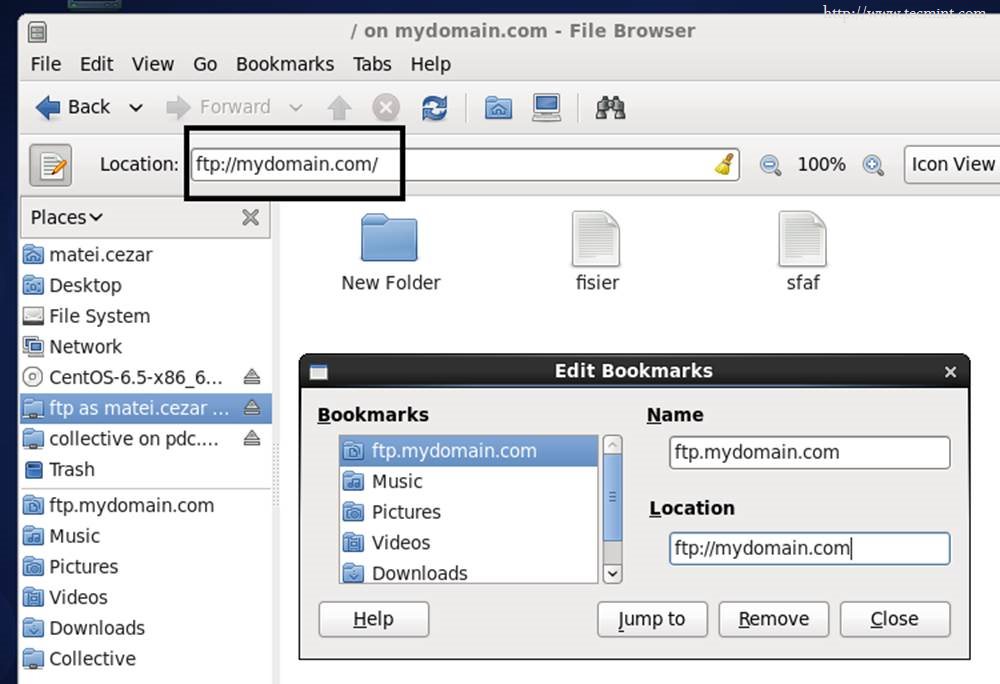Screen dimensions: 1000x684
Task: Open the View menu
Action: point(152,64)
